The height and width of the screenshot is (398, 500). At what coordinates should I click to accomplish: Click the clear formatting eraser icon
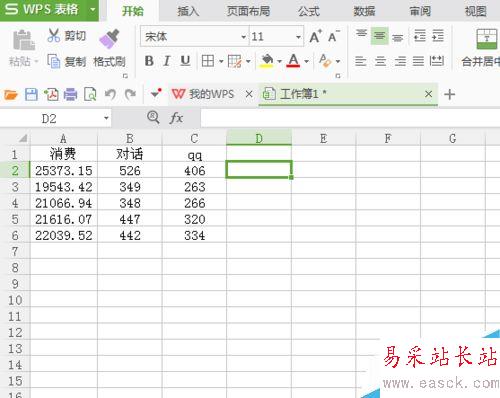[x=325, y=61]
